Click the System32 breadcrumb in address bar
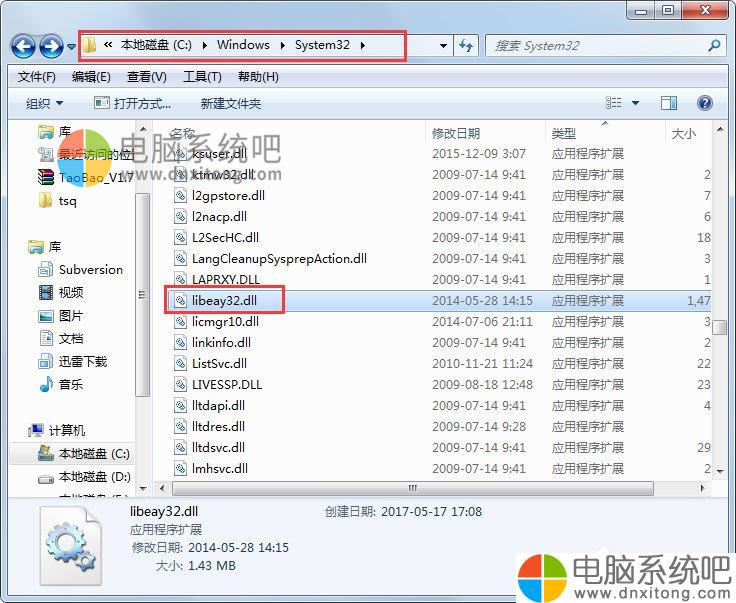Screen dimensions: 736x603 [322, 45]
